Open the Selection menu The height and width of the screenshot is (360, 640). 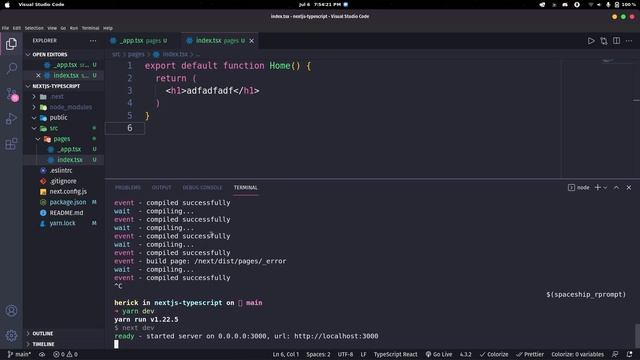pos(34,28)
